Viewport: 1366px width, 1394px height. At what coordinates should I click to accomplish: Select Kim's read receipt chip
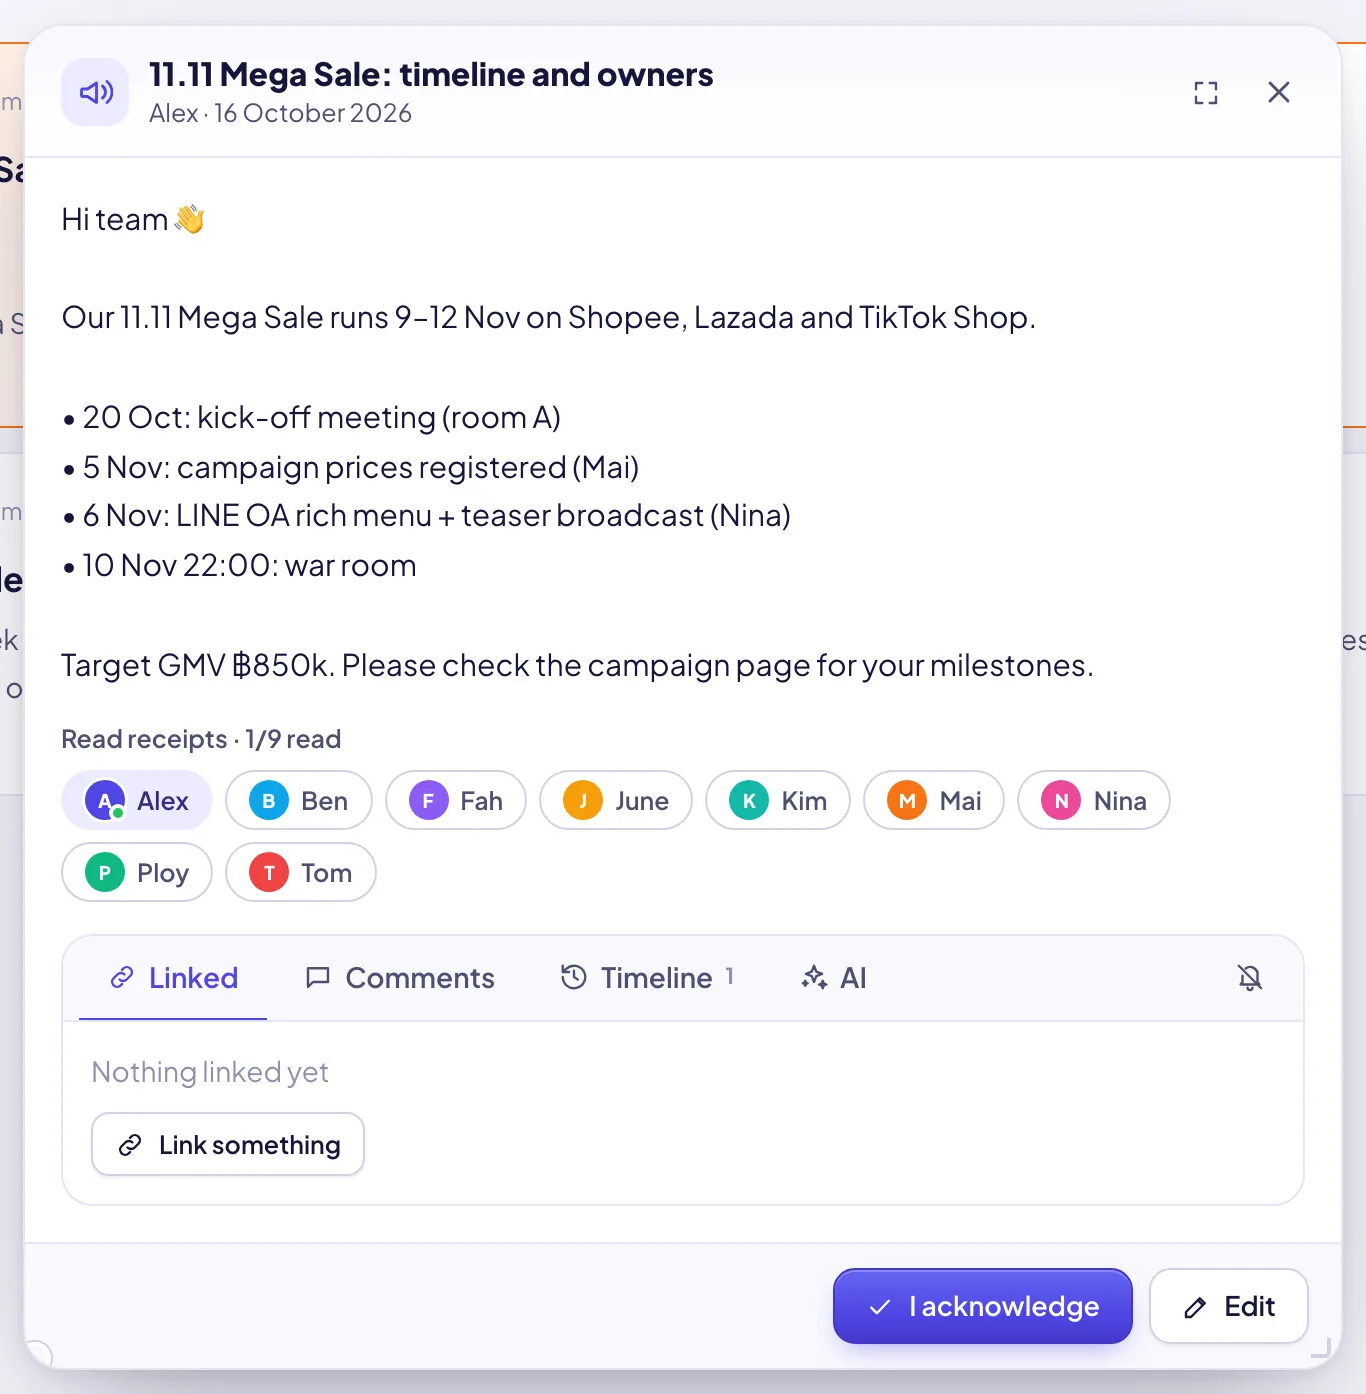pos(778,800)
